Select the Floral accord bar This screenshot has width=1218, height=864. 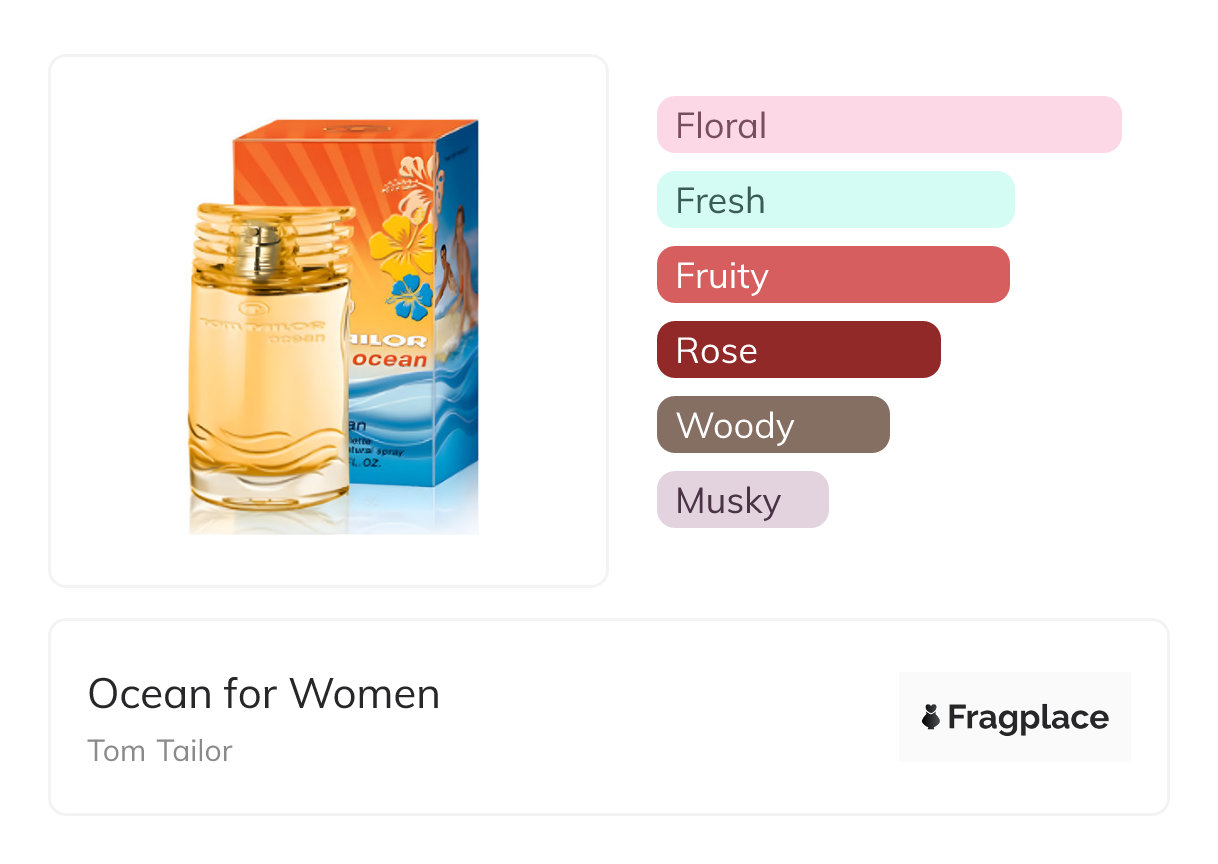tap(888, 125)
